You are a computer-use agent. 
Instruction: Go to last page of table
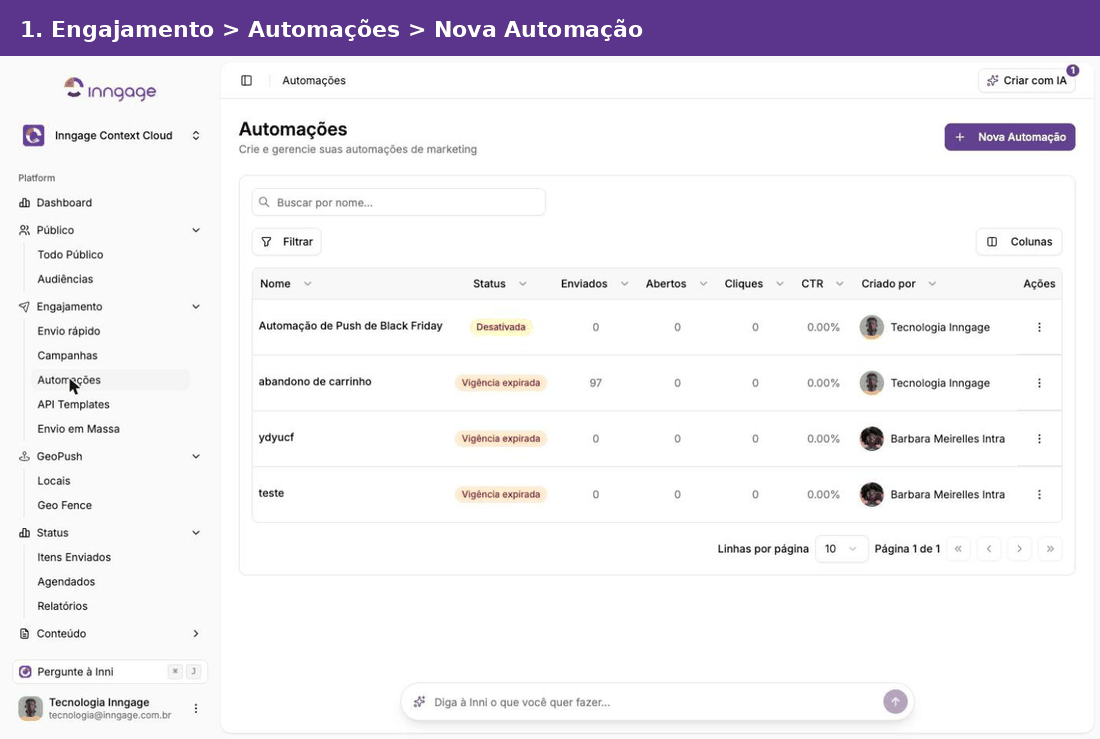[1050, 549]
